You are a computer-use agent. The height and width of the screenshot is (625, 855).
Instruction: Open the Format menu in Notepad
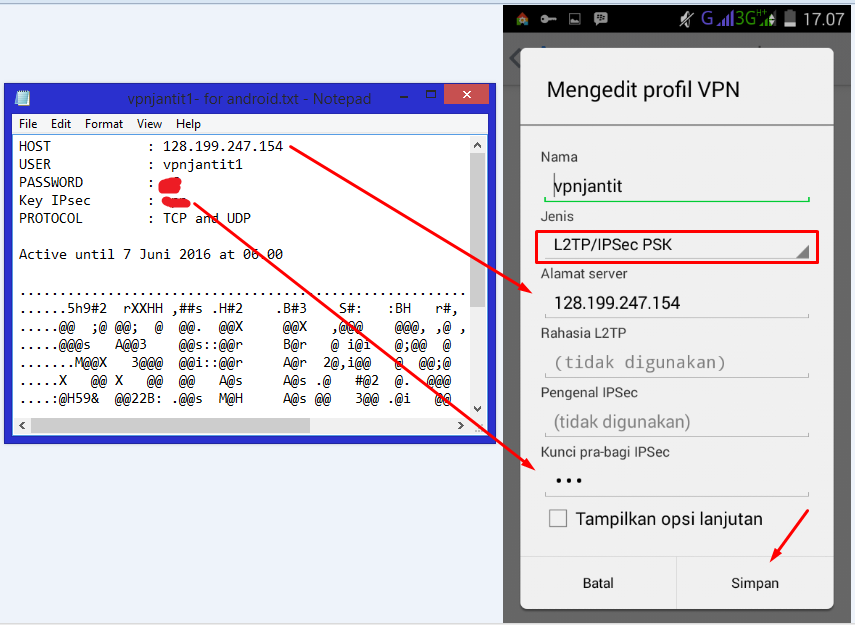[104, 124]
